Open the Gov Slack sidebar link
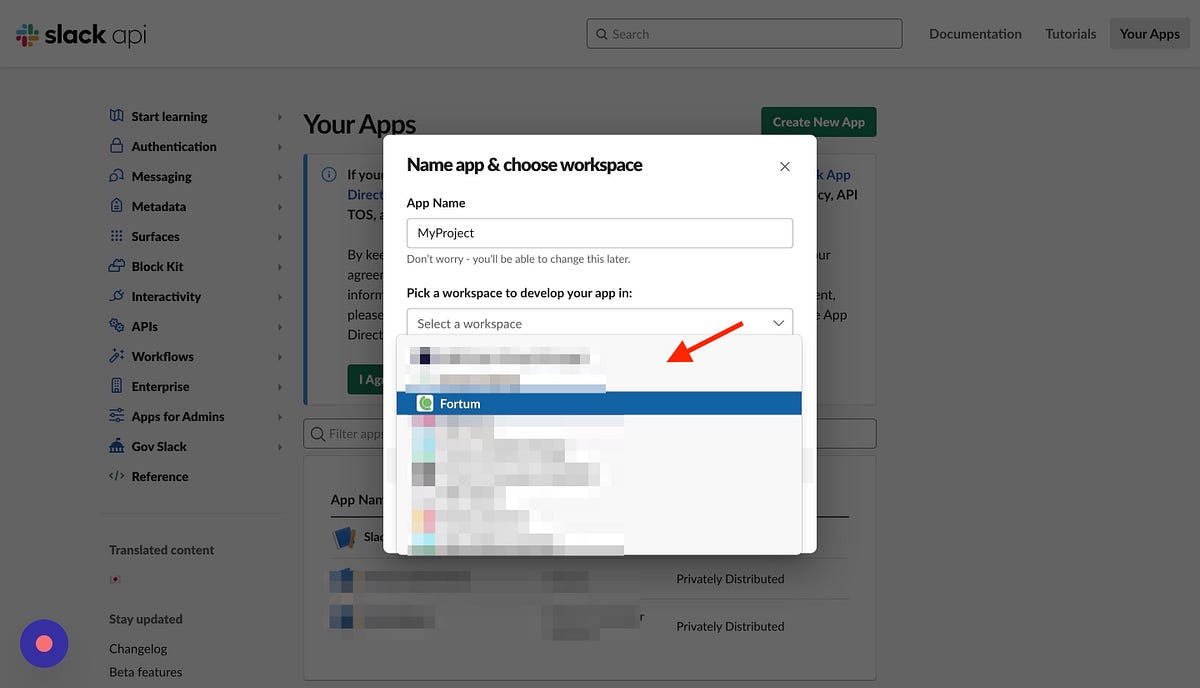This screenshot has height=688, width=1200. 159,446
